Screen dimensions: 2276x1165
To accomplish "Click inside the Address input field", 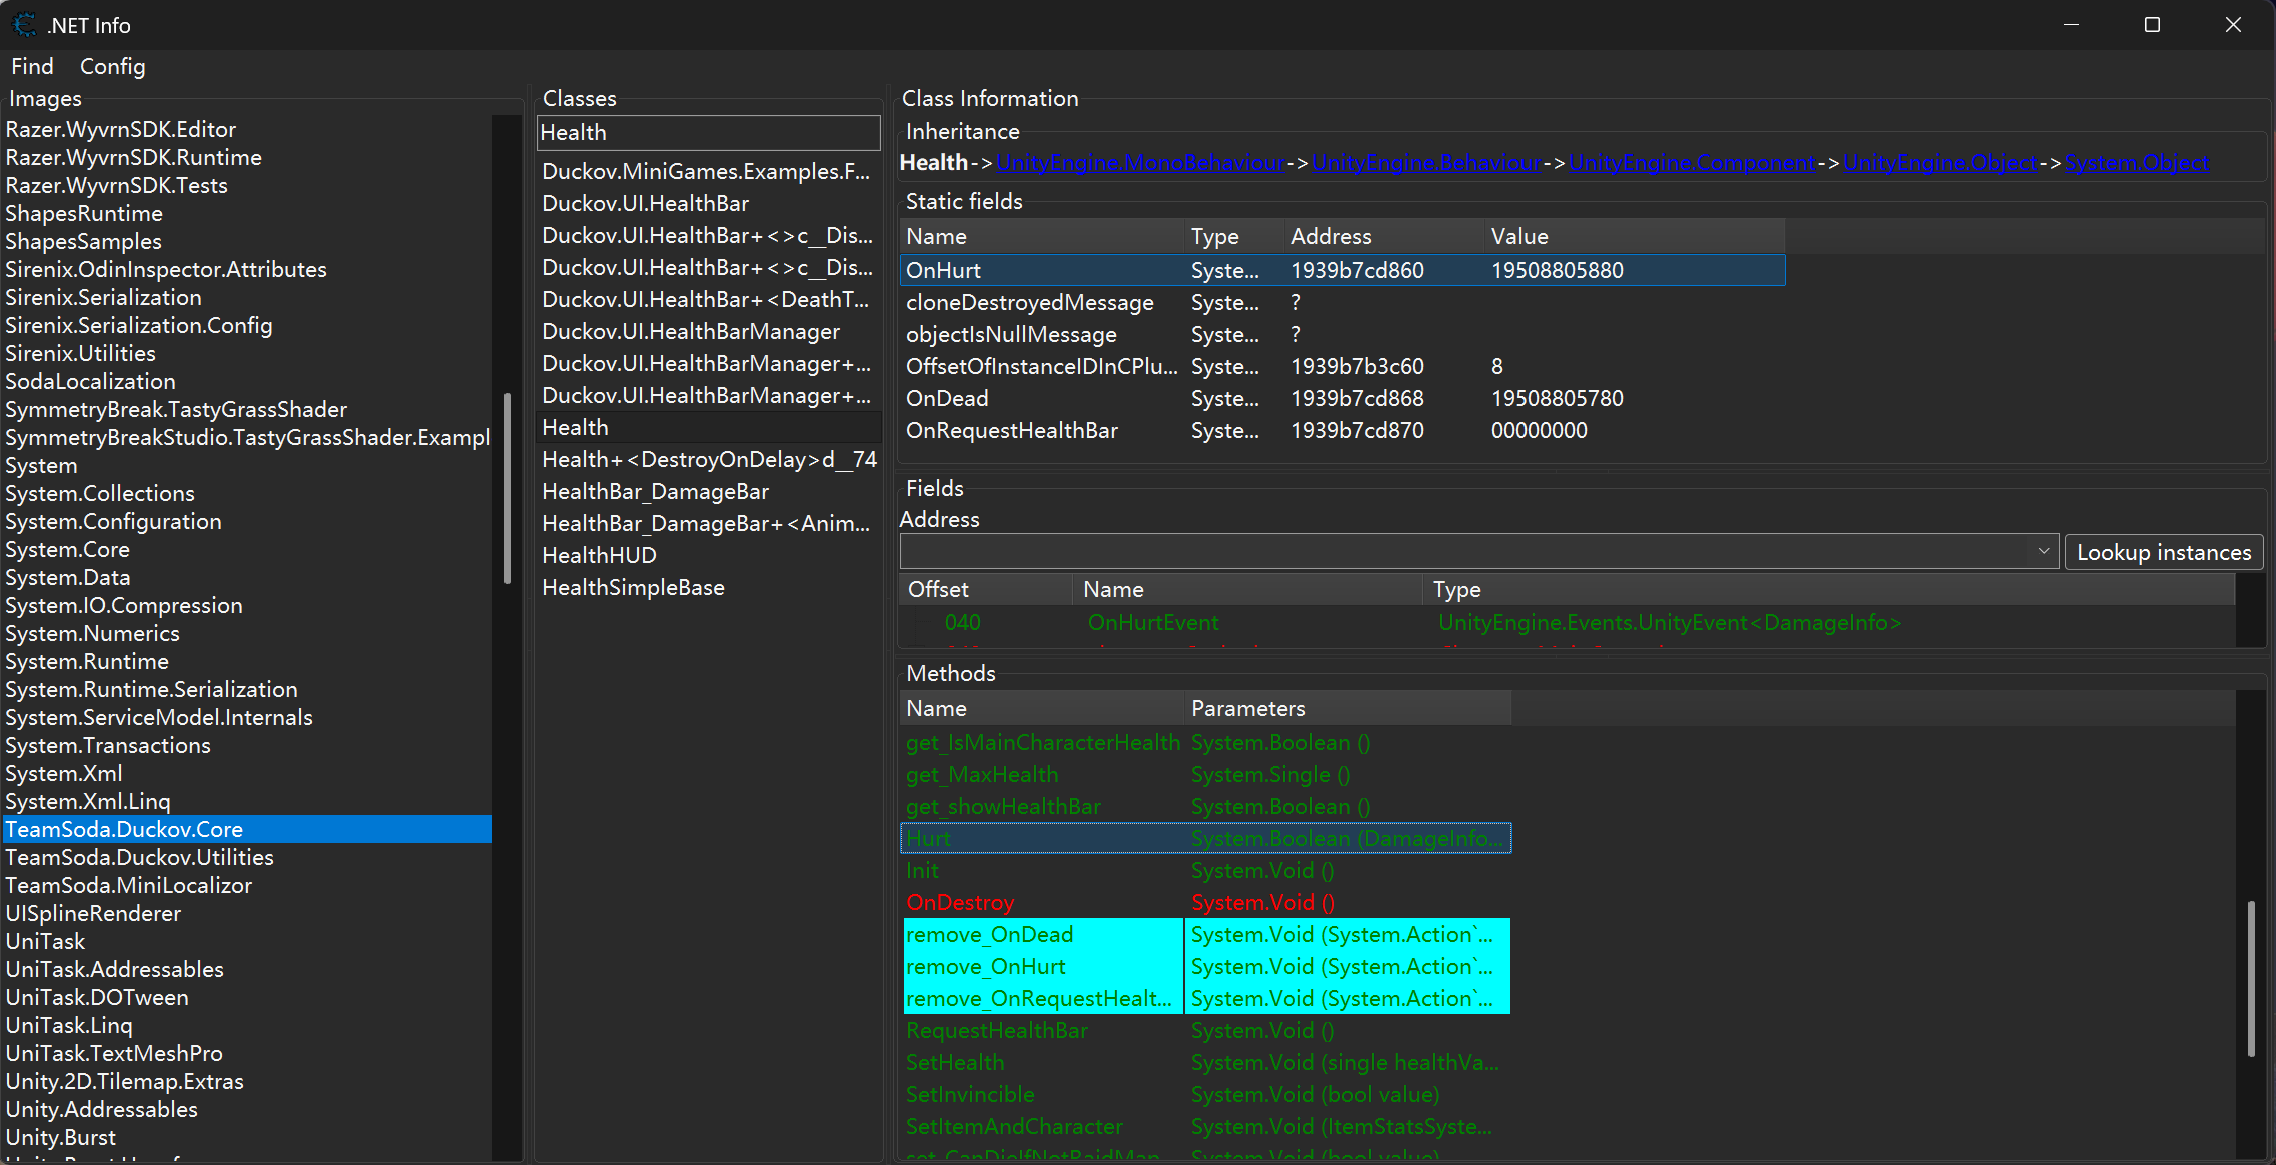I will click(x=1400, y=550).
